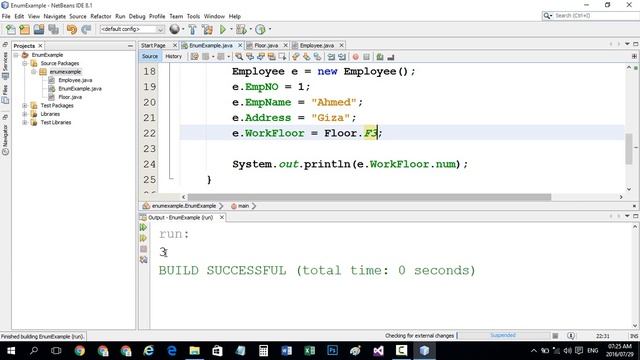Expand the Libraries node
The height and width of the screenshot is (360, 640).
[24, 114]
